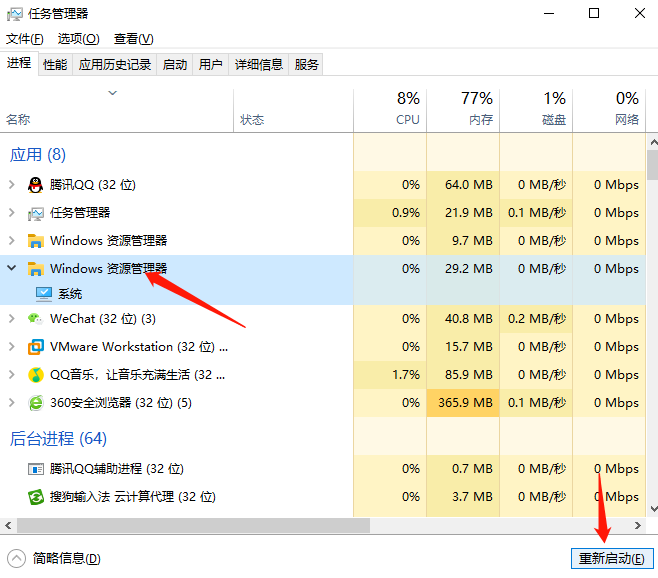The image size is (658, 578).
Task: Open the 文件(F) menu
Action: [25, 39]
